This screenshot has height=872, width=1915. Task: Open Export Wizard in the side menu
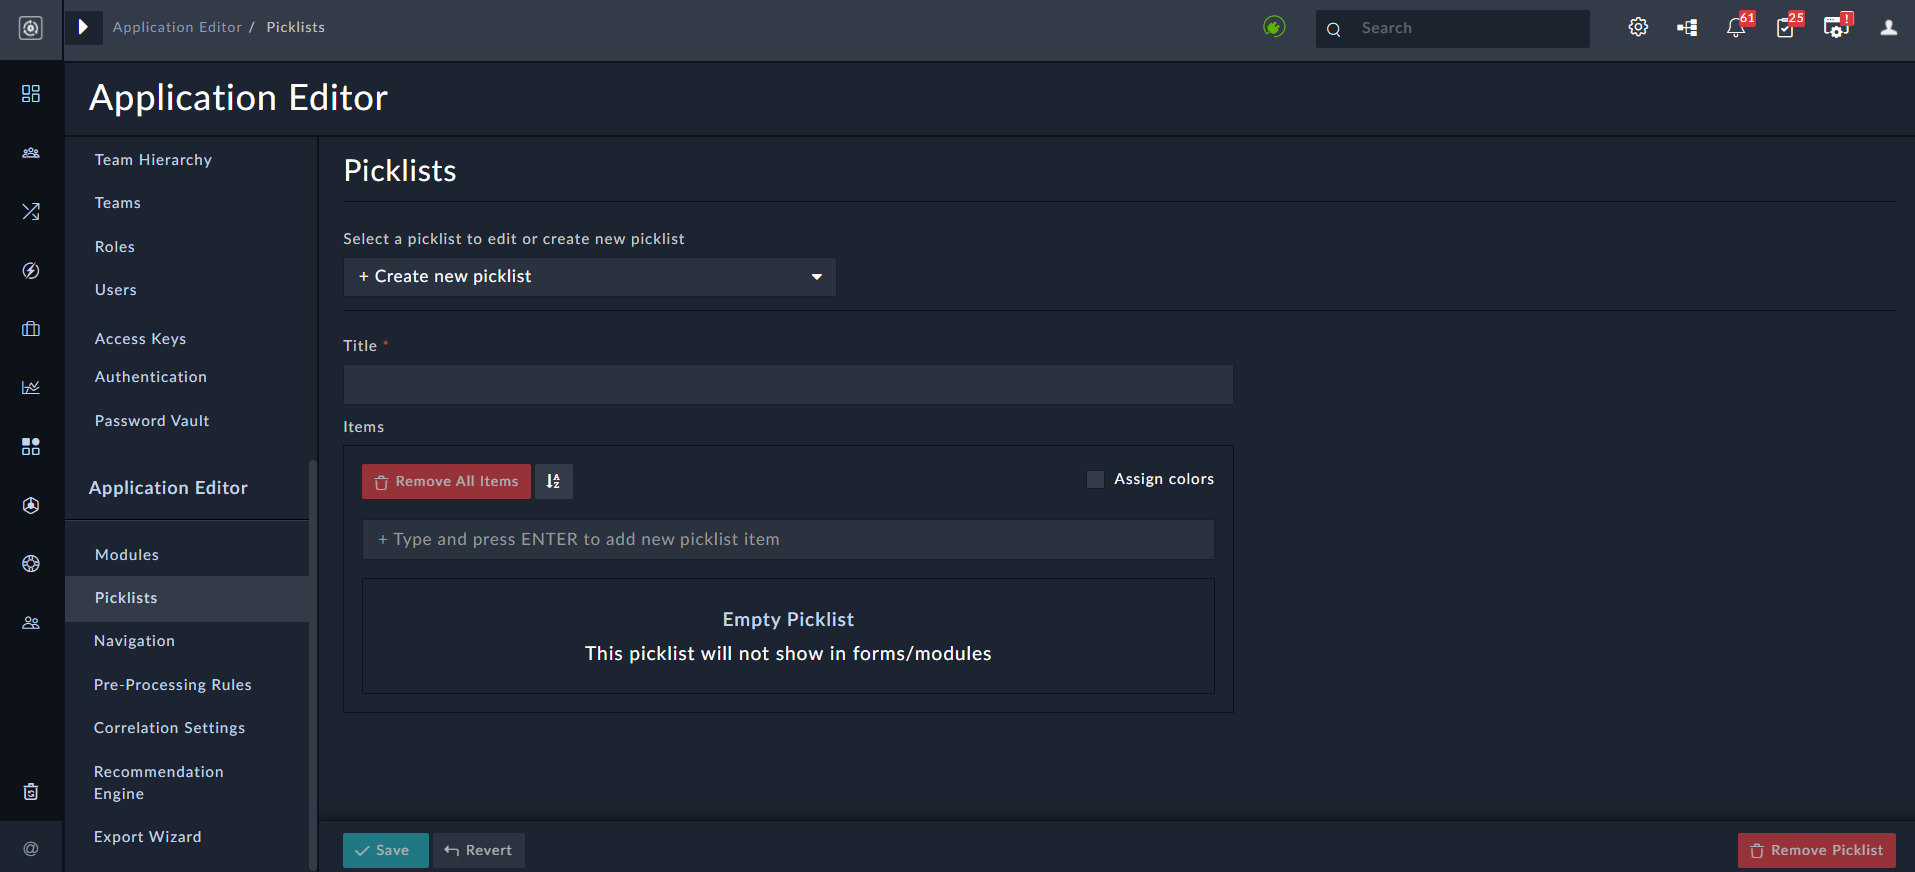point(148,837)
